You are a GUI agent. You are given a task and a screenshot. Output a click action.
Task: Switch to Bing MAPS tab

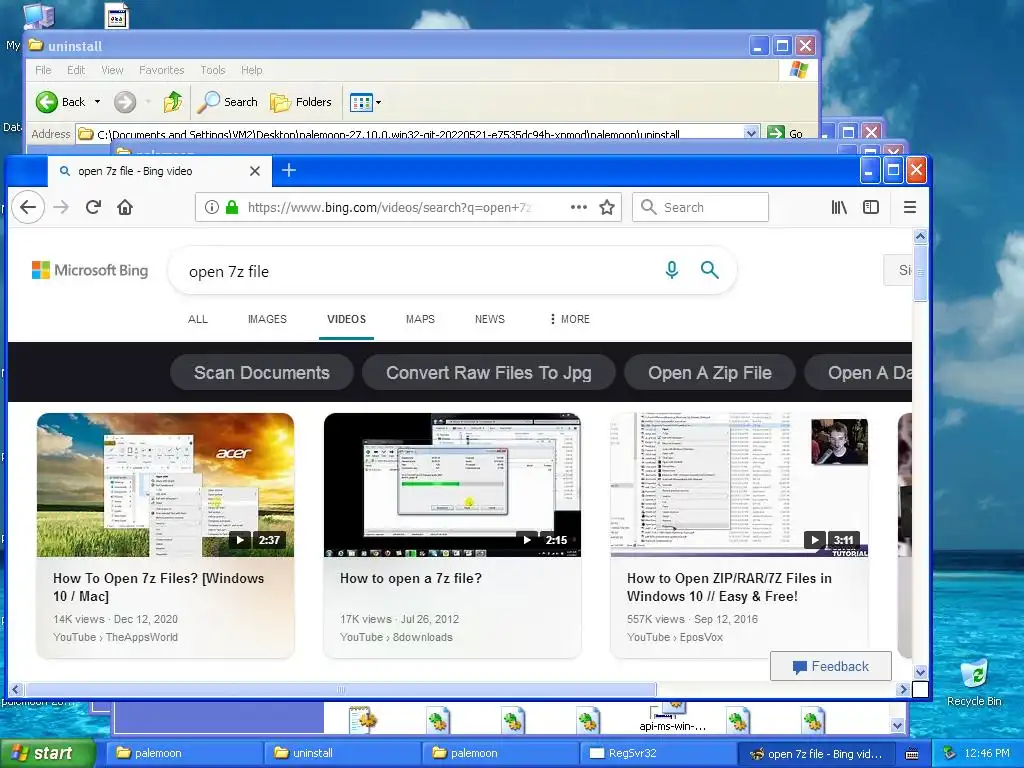(x=420, y=319)
